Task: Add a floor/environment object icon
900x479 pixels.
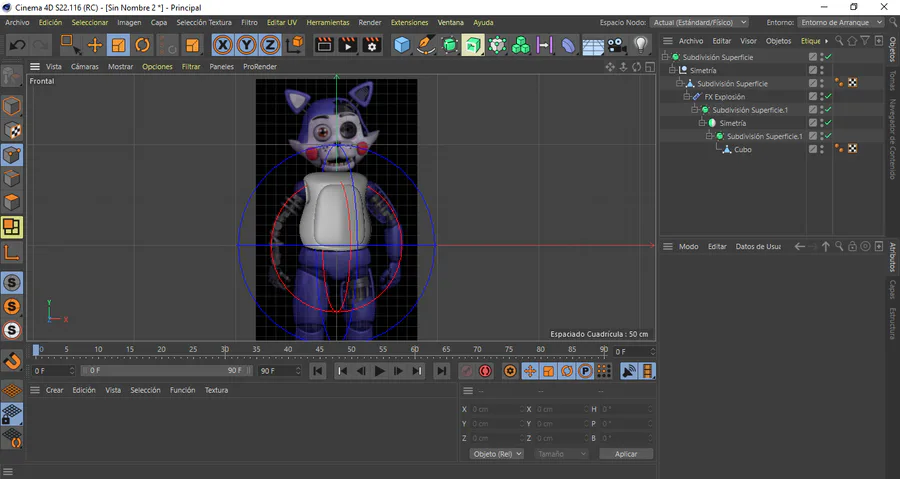Action: pyautogui.click(x=593, y=46)
